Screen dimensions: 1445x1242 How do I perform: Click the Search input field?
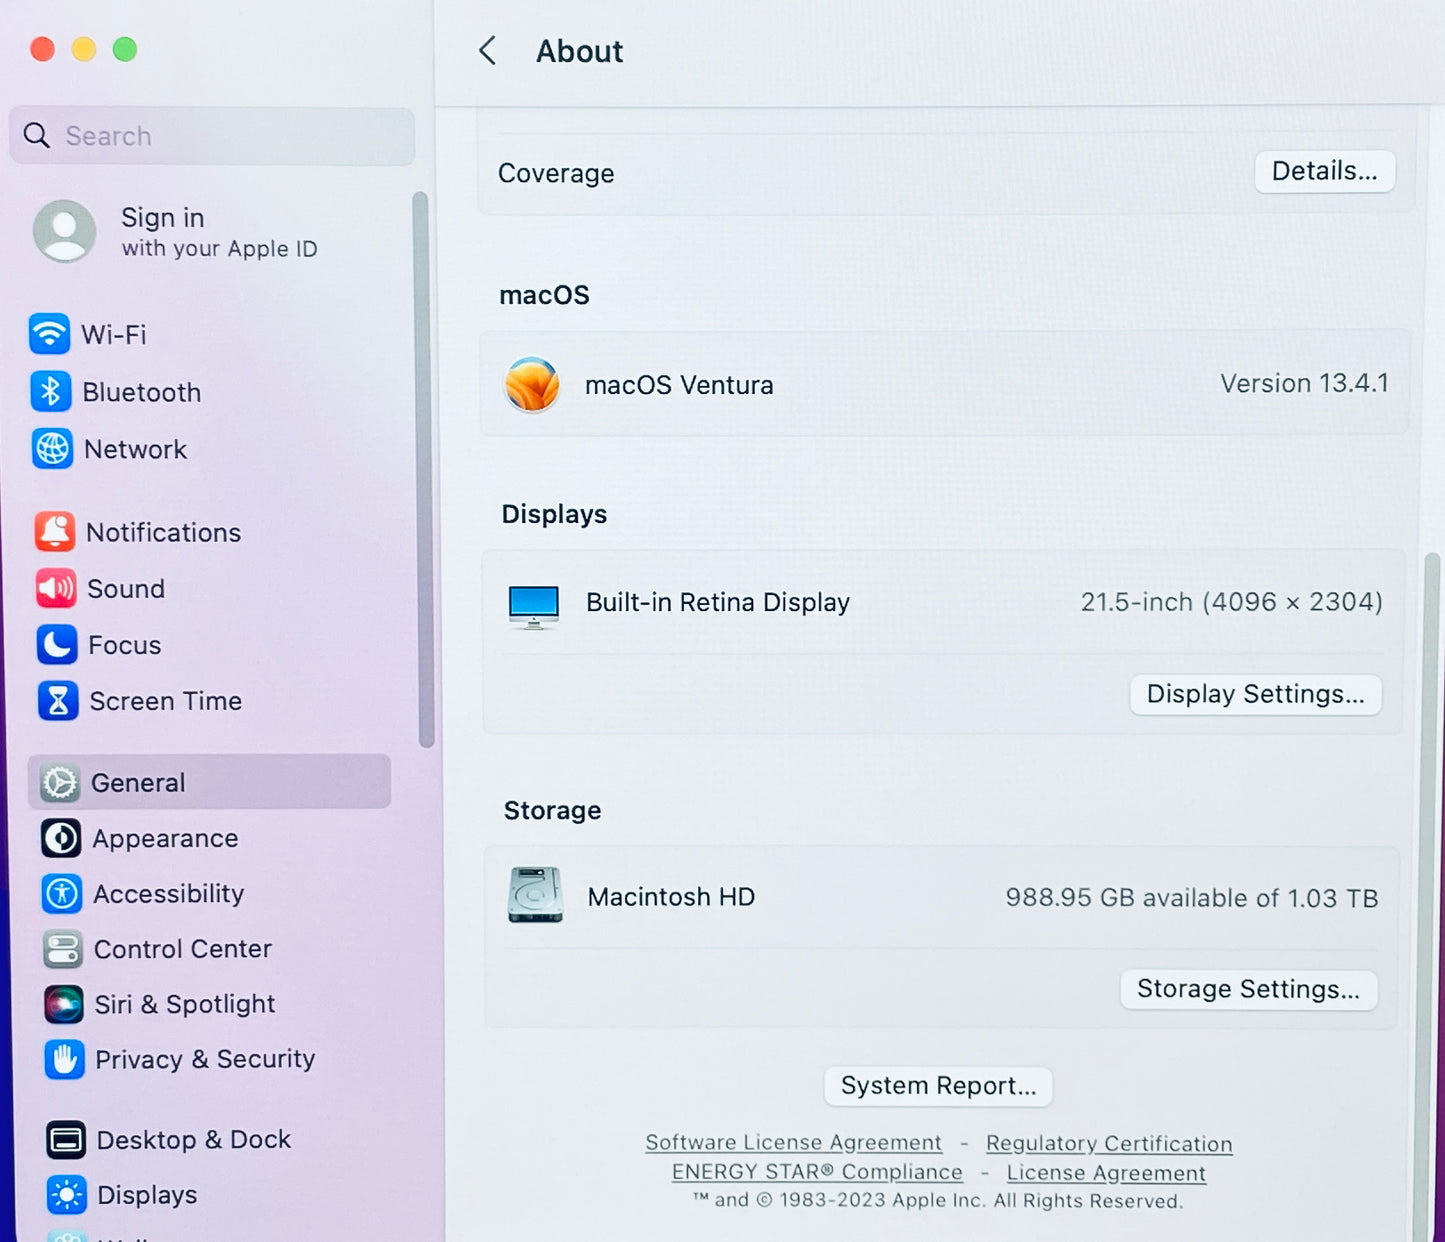click(x=212, y=136)
